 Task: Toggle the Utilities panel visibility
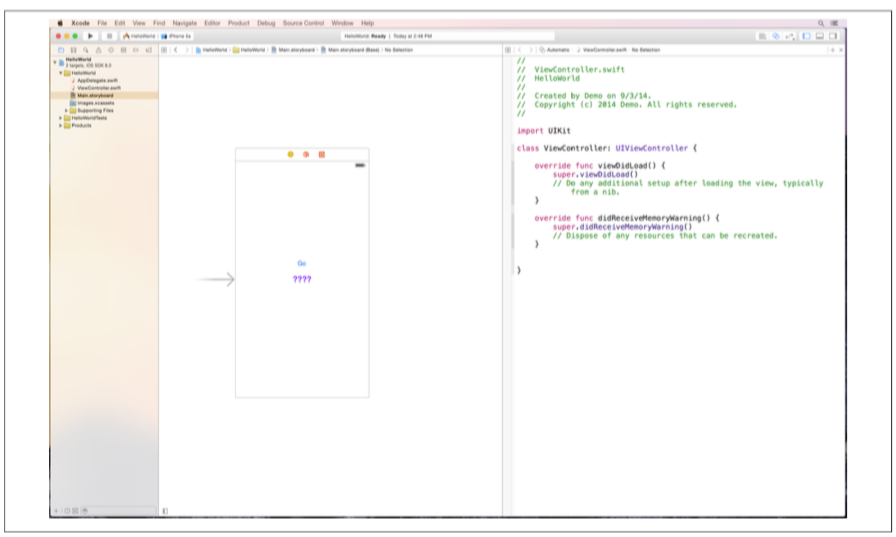pos(833,36)
